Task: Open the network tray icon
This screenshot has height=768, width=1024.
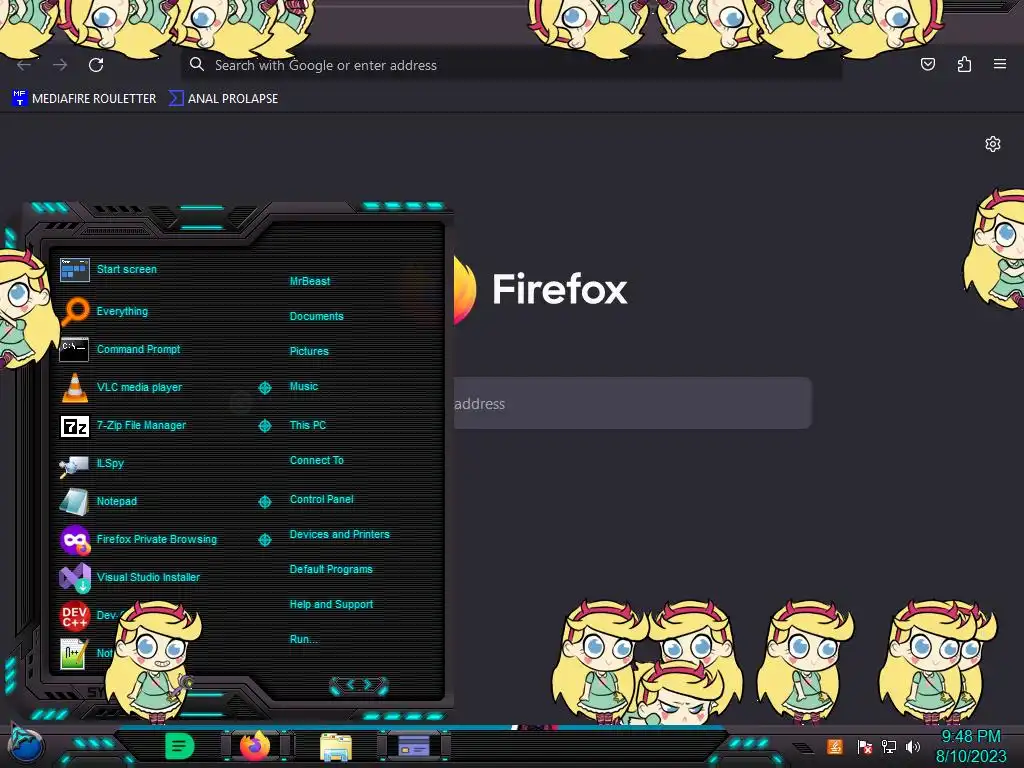Action: pyautogui.click(x=888, y=746)
